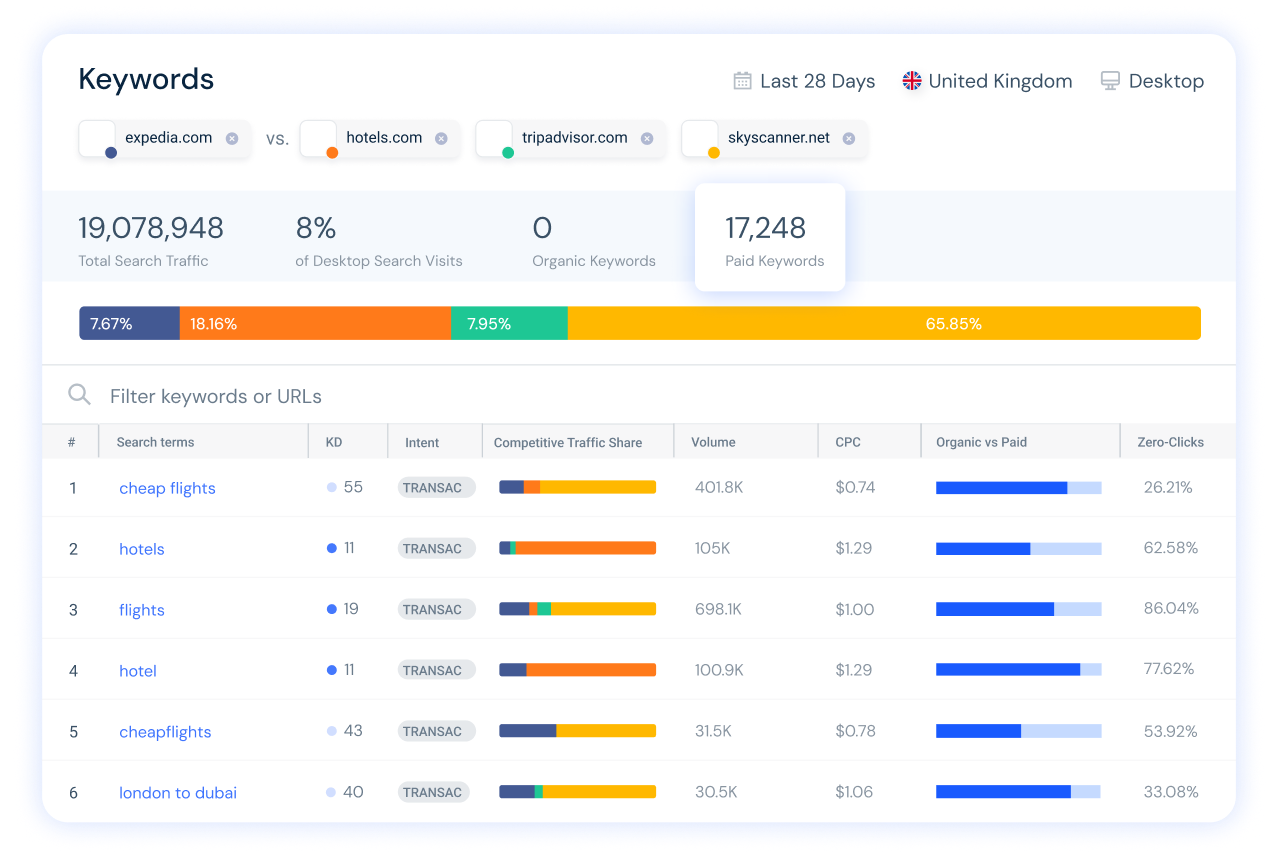This screenshot has width=1280, height=856.
Task: Click the United Kingdom flag icon
Action: (912, 81)
